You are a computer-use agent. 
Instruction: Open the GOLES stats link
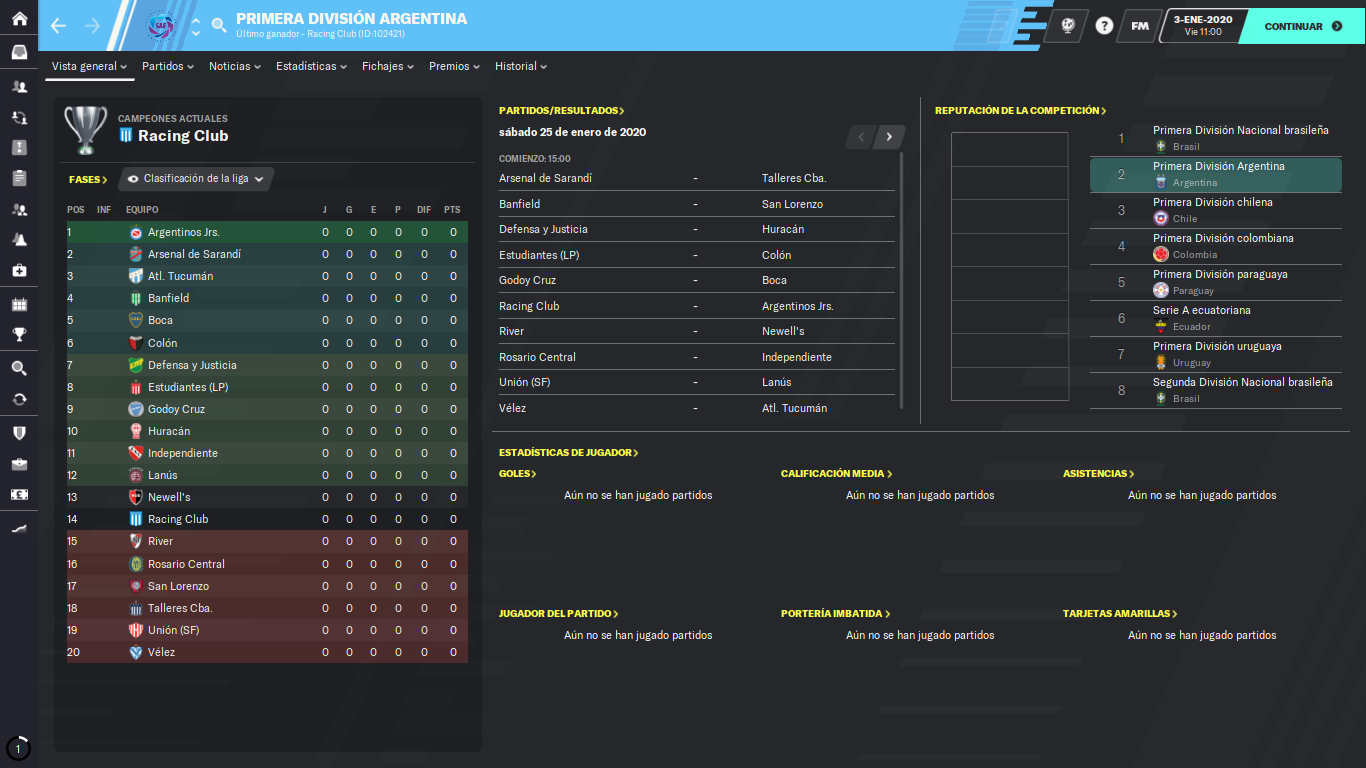point(517,474)
